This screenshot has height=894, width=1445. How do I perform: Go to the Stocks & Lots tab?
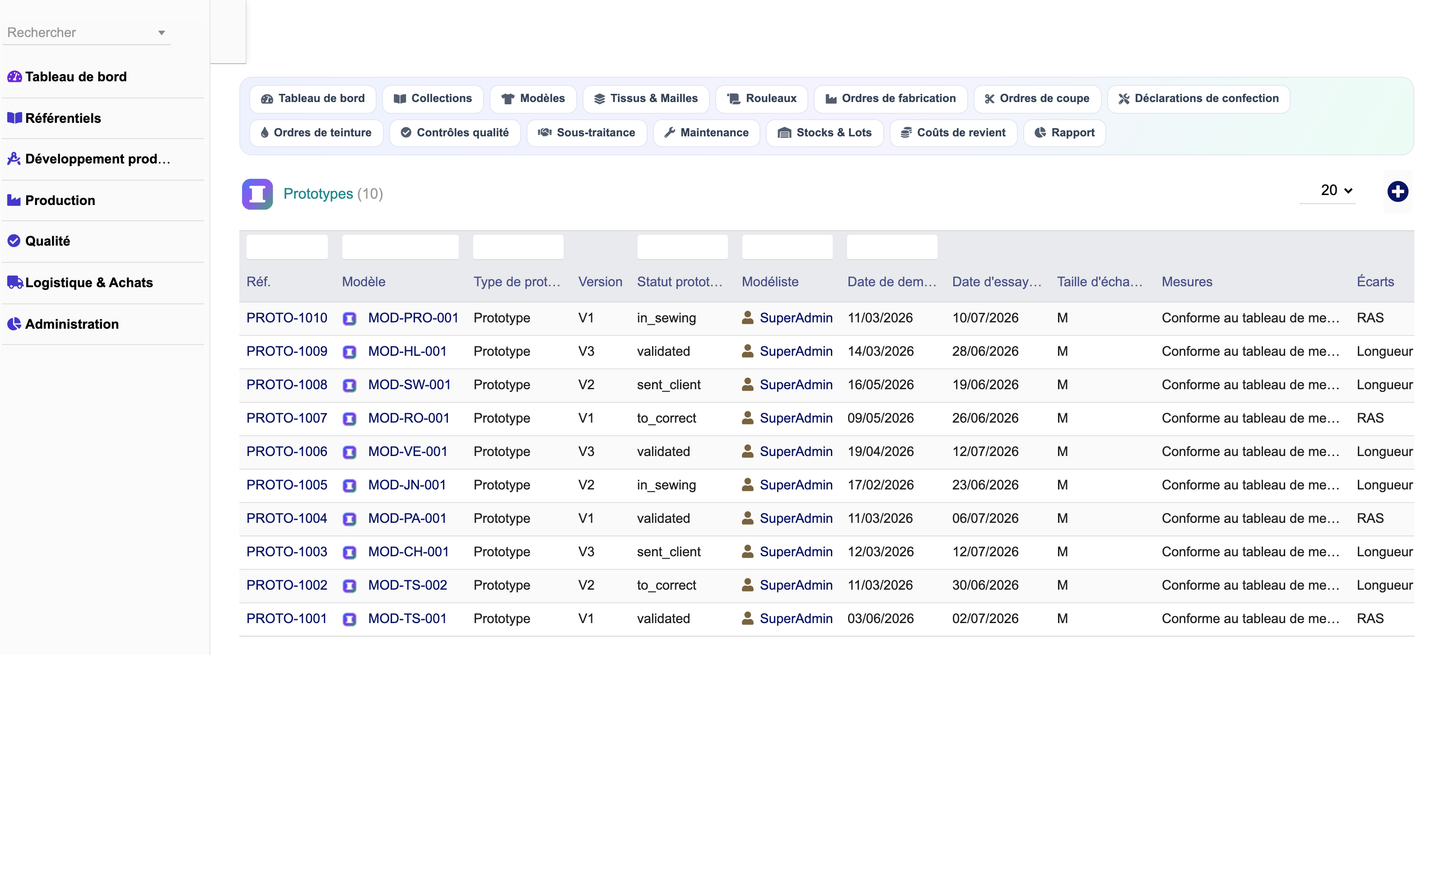click(x=825, y=133)
